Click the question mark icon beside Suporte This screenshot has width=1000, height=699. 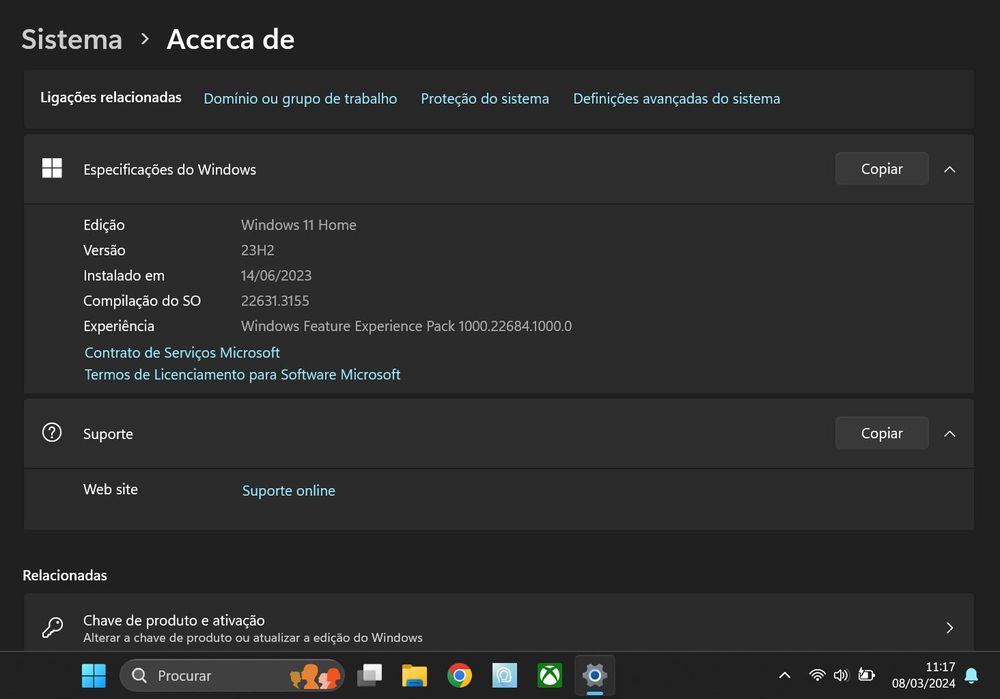[52, 432]
